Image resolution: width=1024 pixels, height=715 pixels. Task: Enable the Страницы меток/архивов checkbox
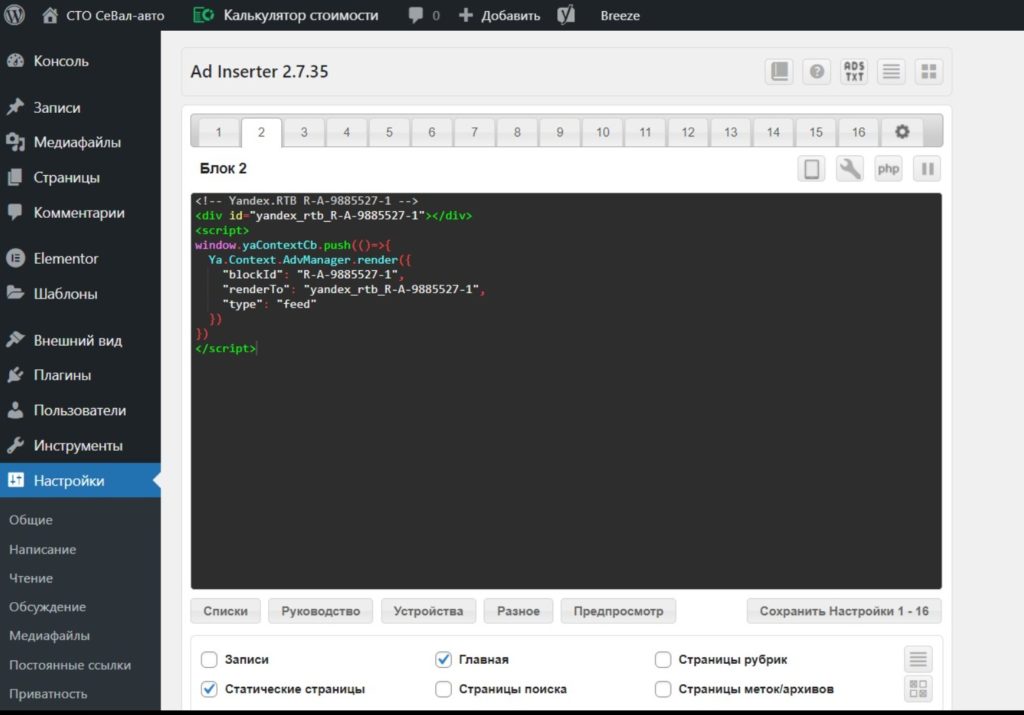coord(663,689)
